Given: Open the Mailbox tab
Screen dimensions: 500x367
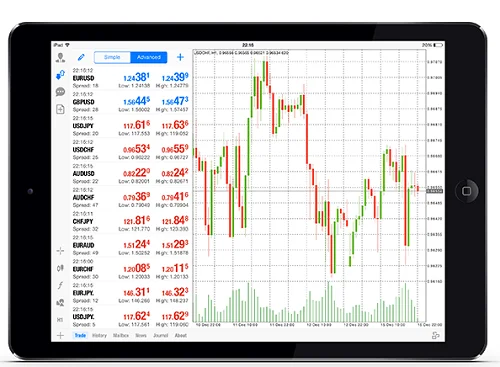Looking at the screenshot, I should pos(121,335).
